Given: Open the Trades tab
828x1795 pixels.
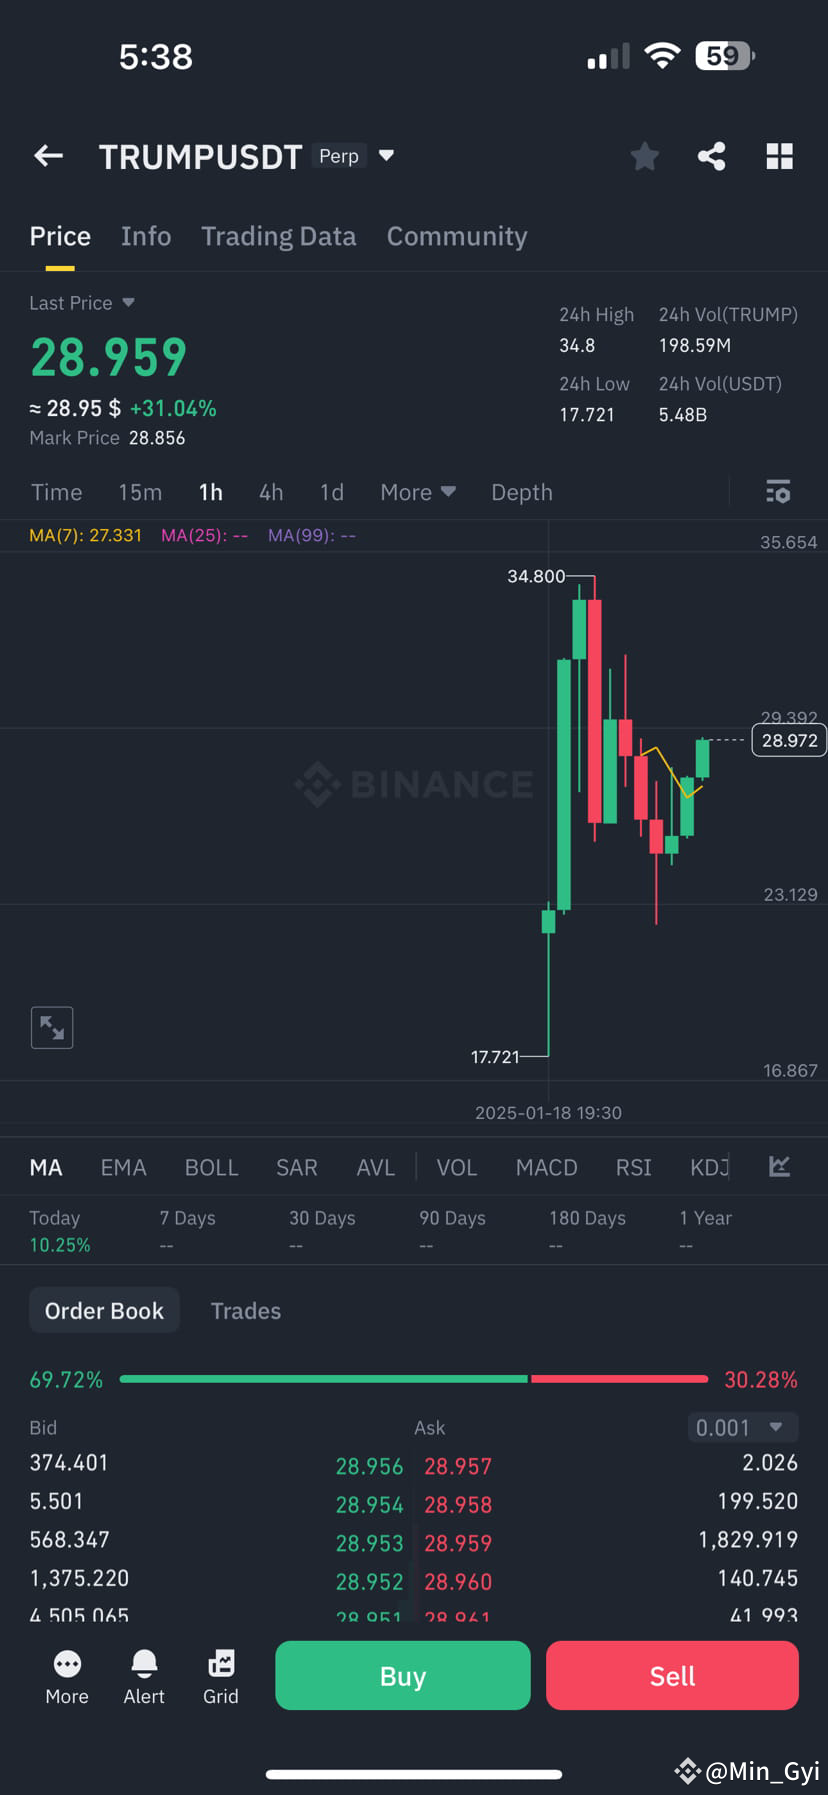Looking at the screenshot, I should point(245,1310).
